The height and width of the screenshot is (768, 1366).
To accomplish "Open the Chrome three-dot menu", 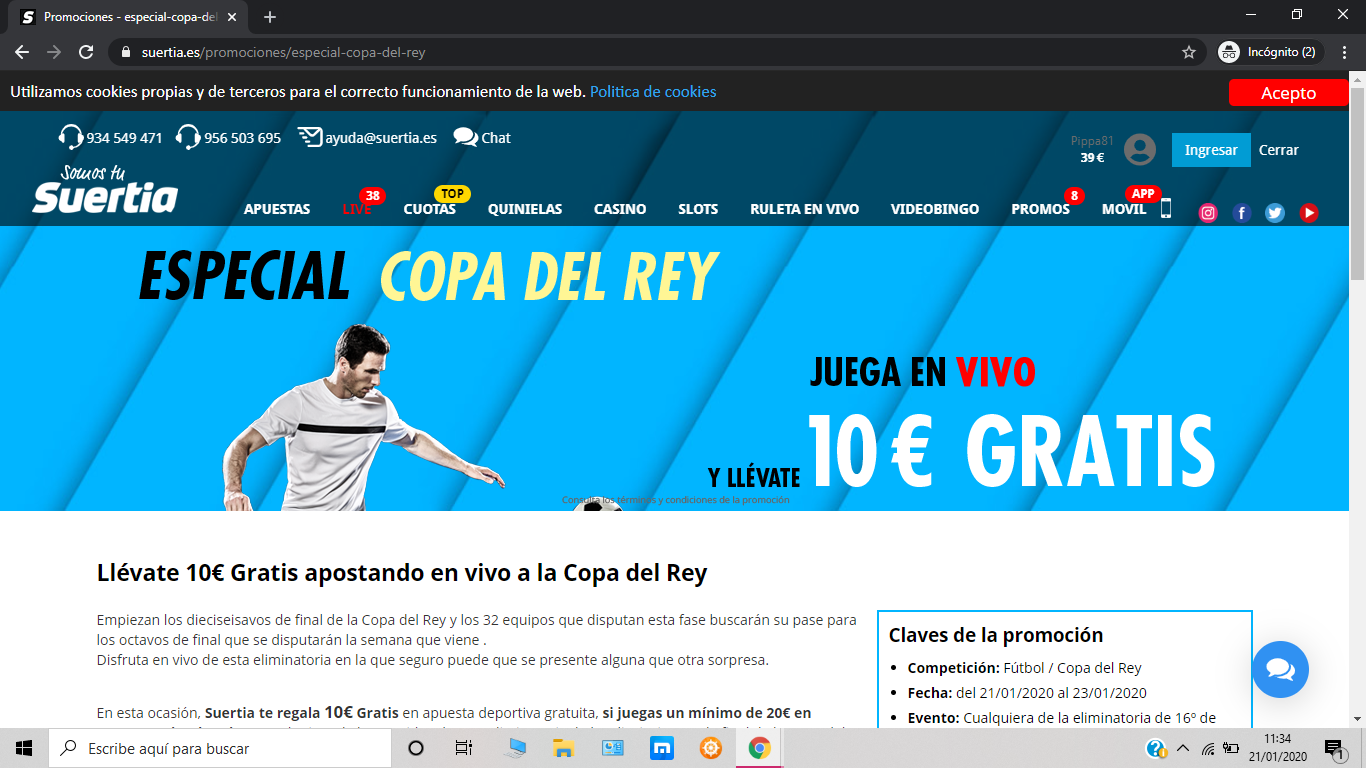I will pyautogui.click(x=1344, y=52).
